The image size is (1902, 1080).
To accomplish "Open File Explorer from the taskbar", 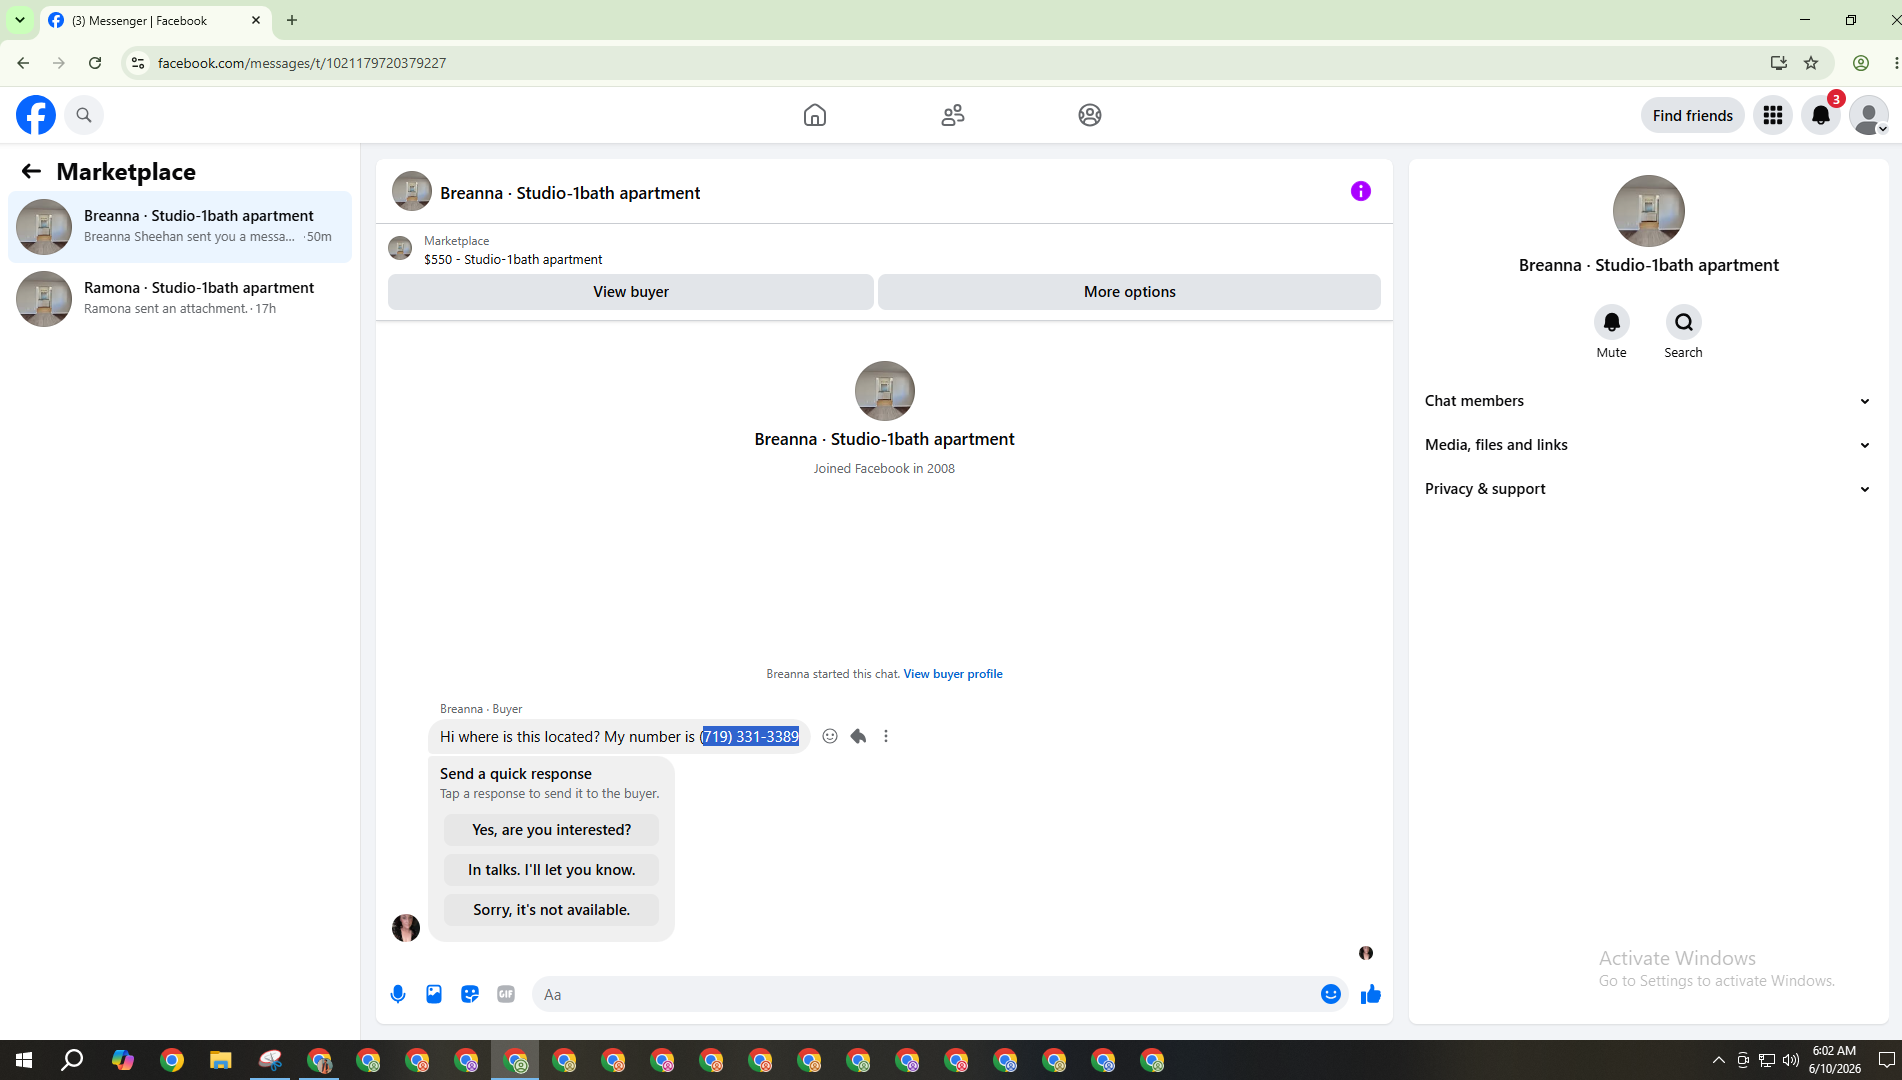I will (x=220, y=1060).
